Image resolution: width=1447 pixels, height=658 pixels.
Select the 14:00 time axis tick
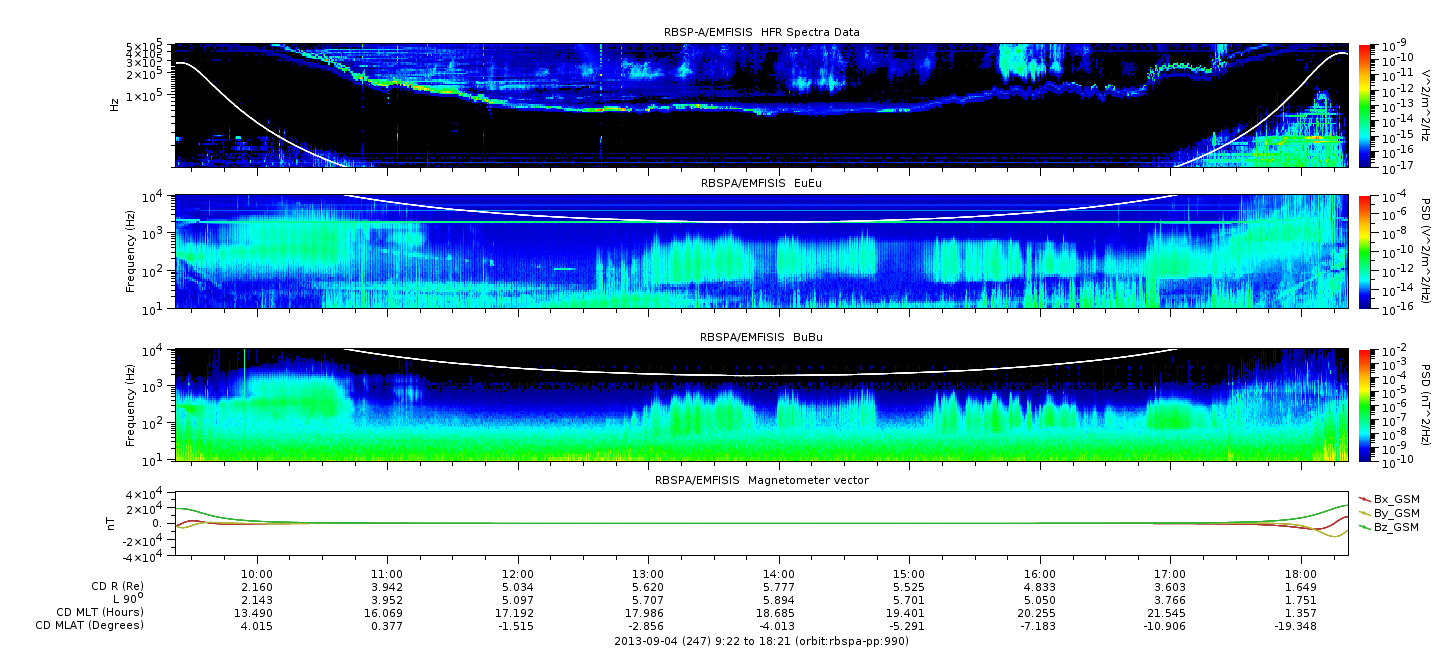pos(779,571)
